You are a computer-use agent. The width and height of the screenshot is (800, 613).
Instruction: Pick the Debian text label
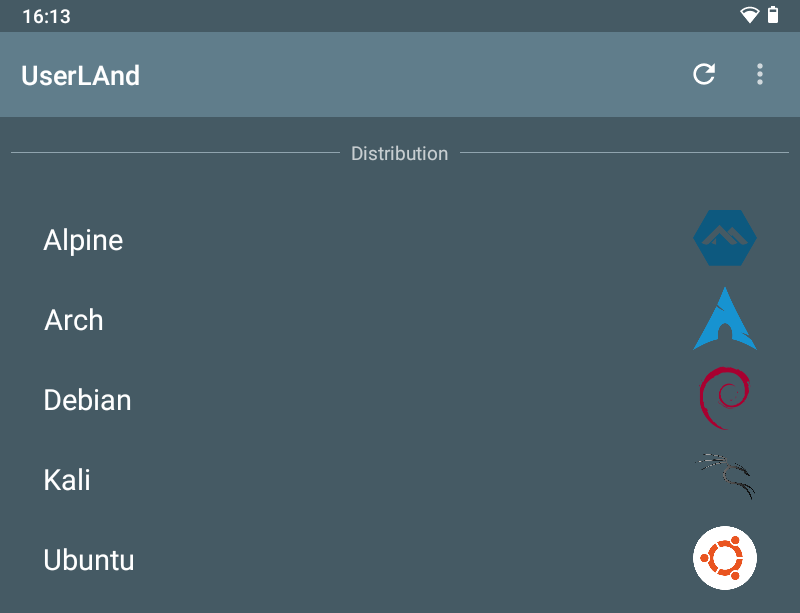(87, 400)
